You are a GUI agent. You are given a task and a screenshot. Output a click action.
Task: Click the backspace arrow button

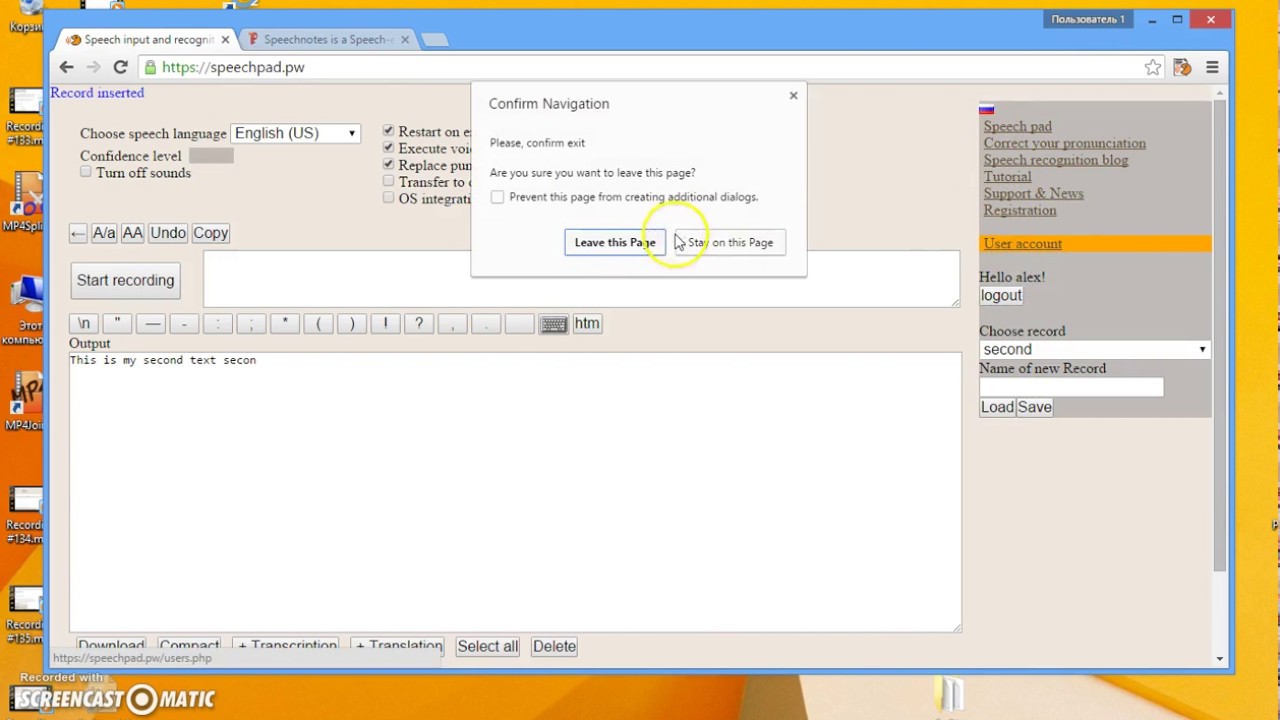click(78, 233)
